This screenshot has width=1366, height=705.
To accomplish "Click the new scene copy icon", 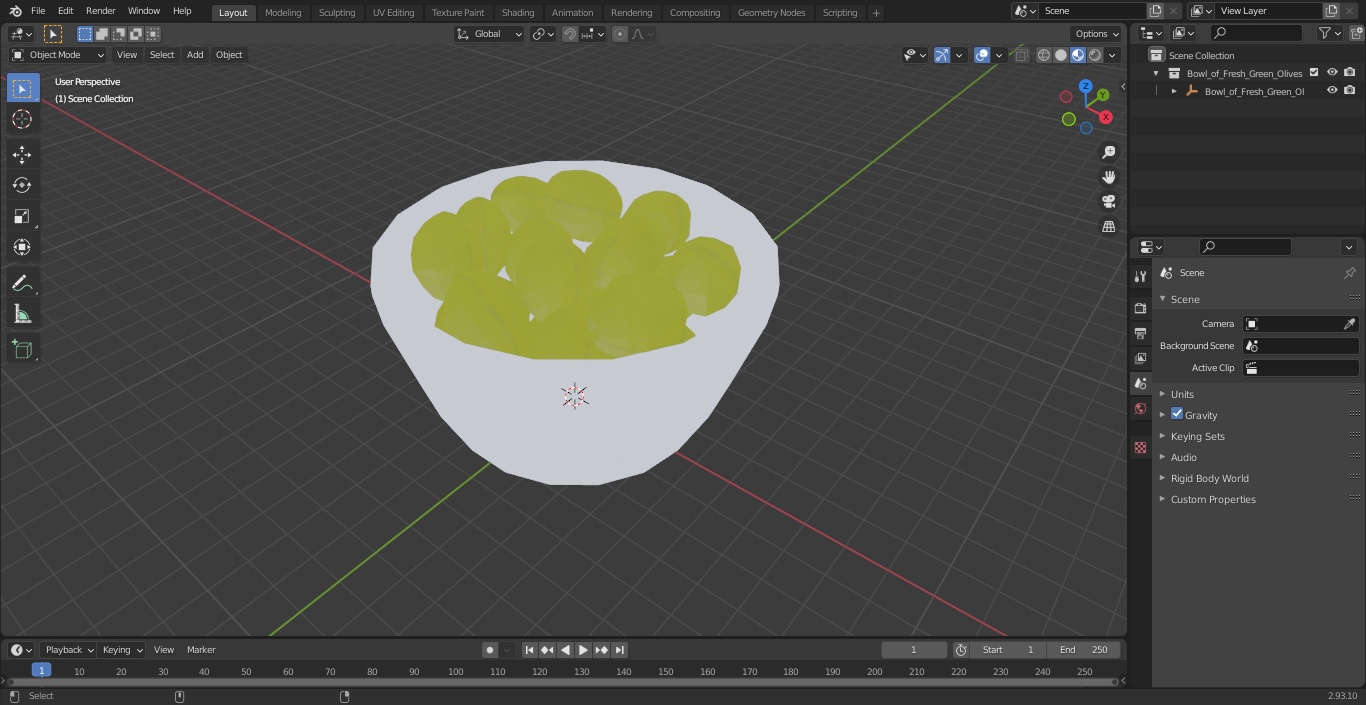I will pos(1155,11).
